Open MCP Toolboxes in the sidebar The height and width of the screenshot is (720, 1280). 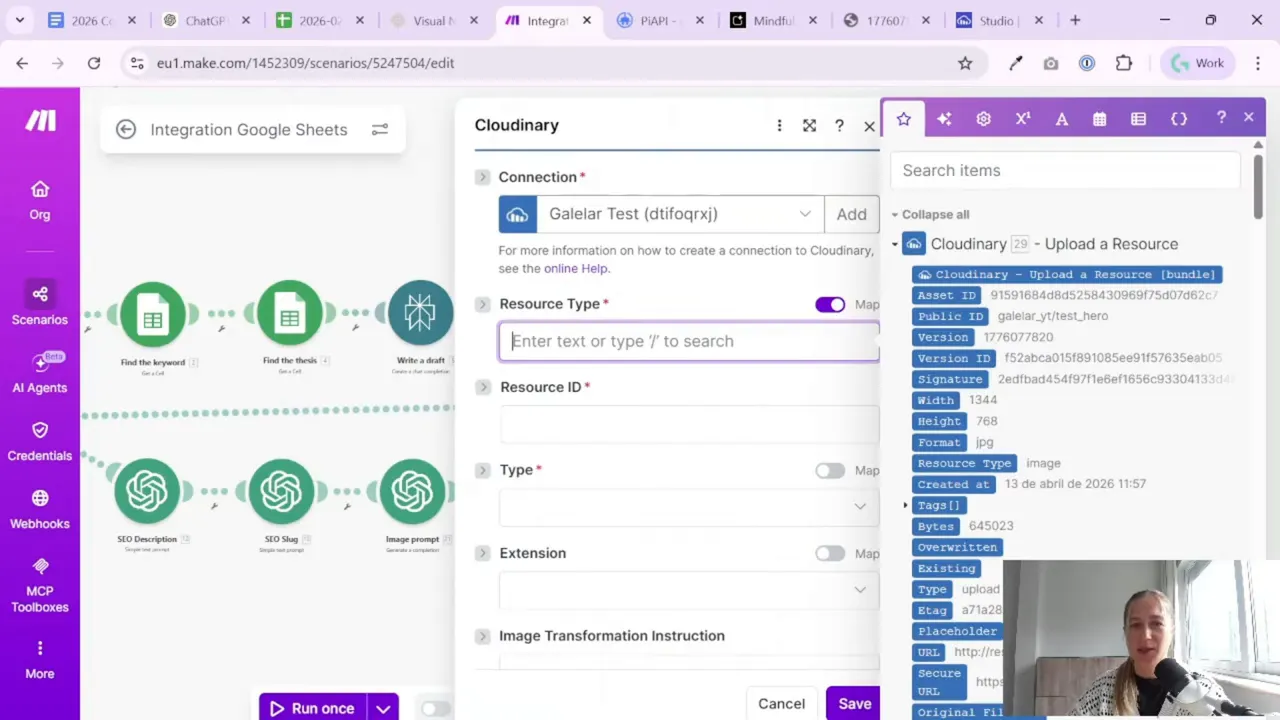point(40,586)
